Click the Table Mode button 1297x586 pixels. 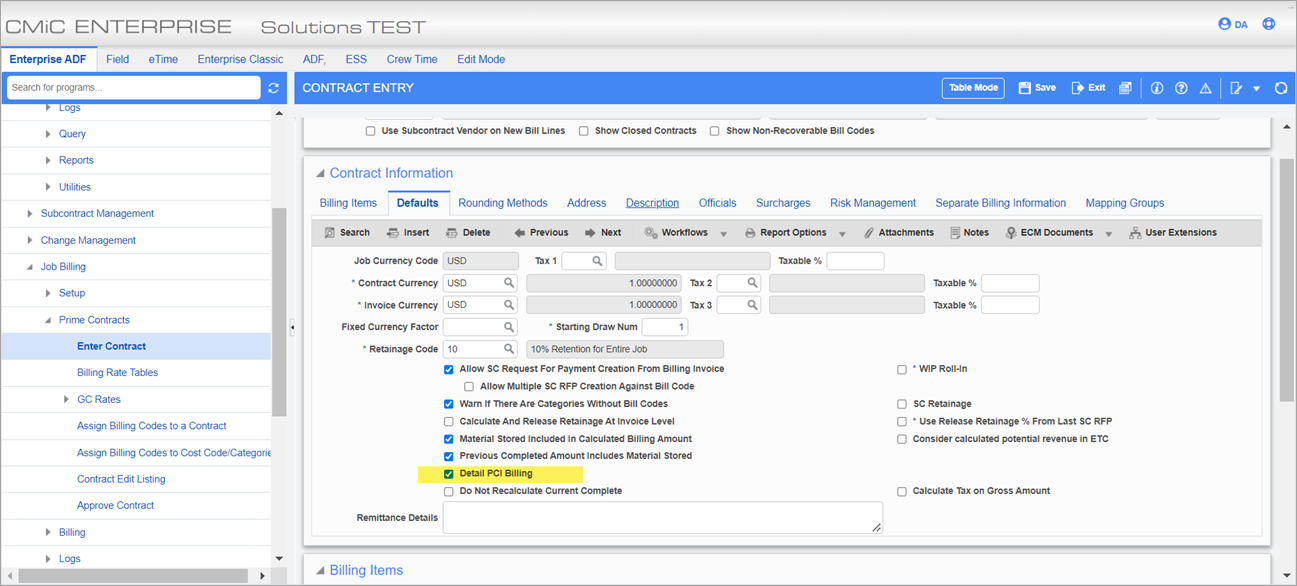[973, 88]
